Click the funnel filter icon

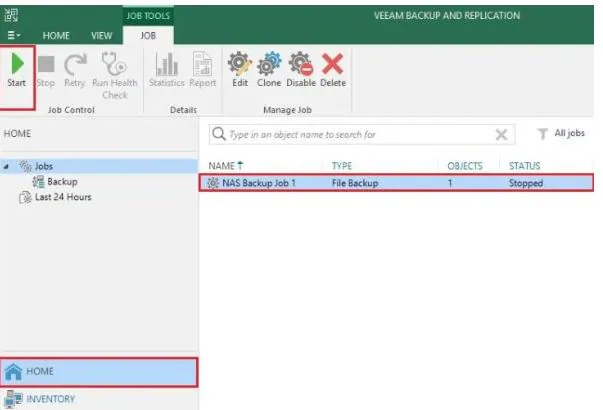click(542, 134)
